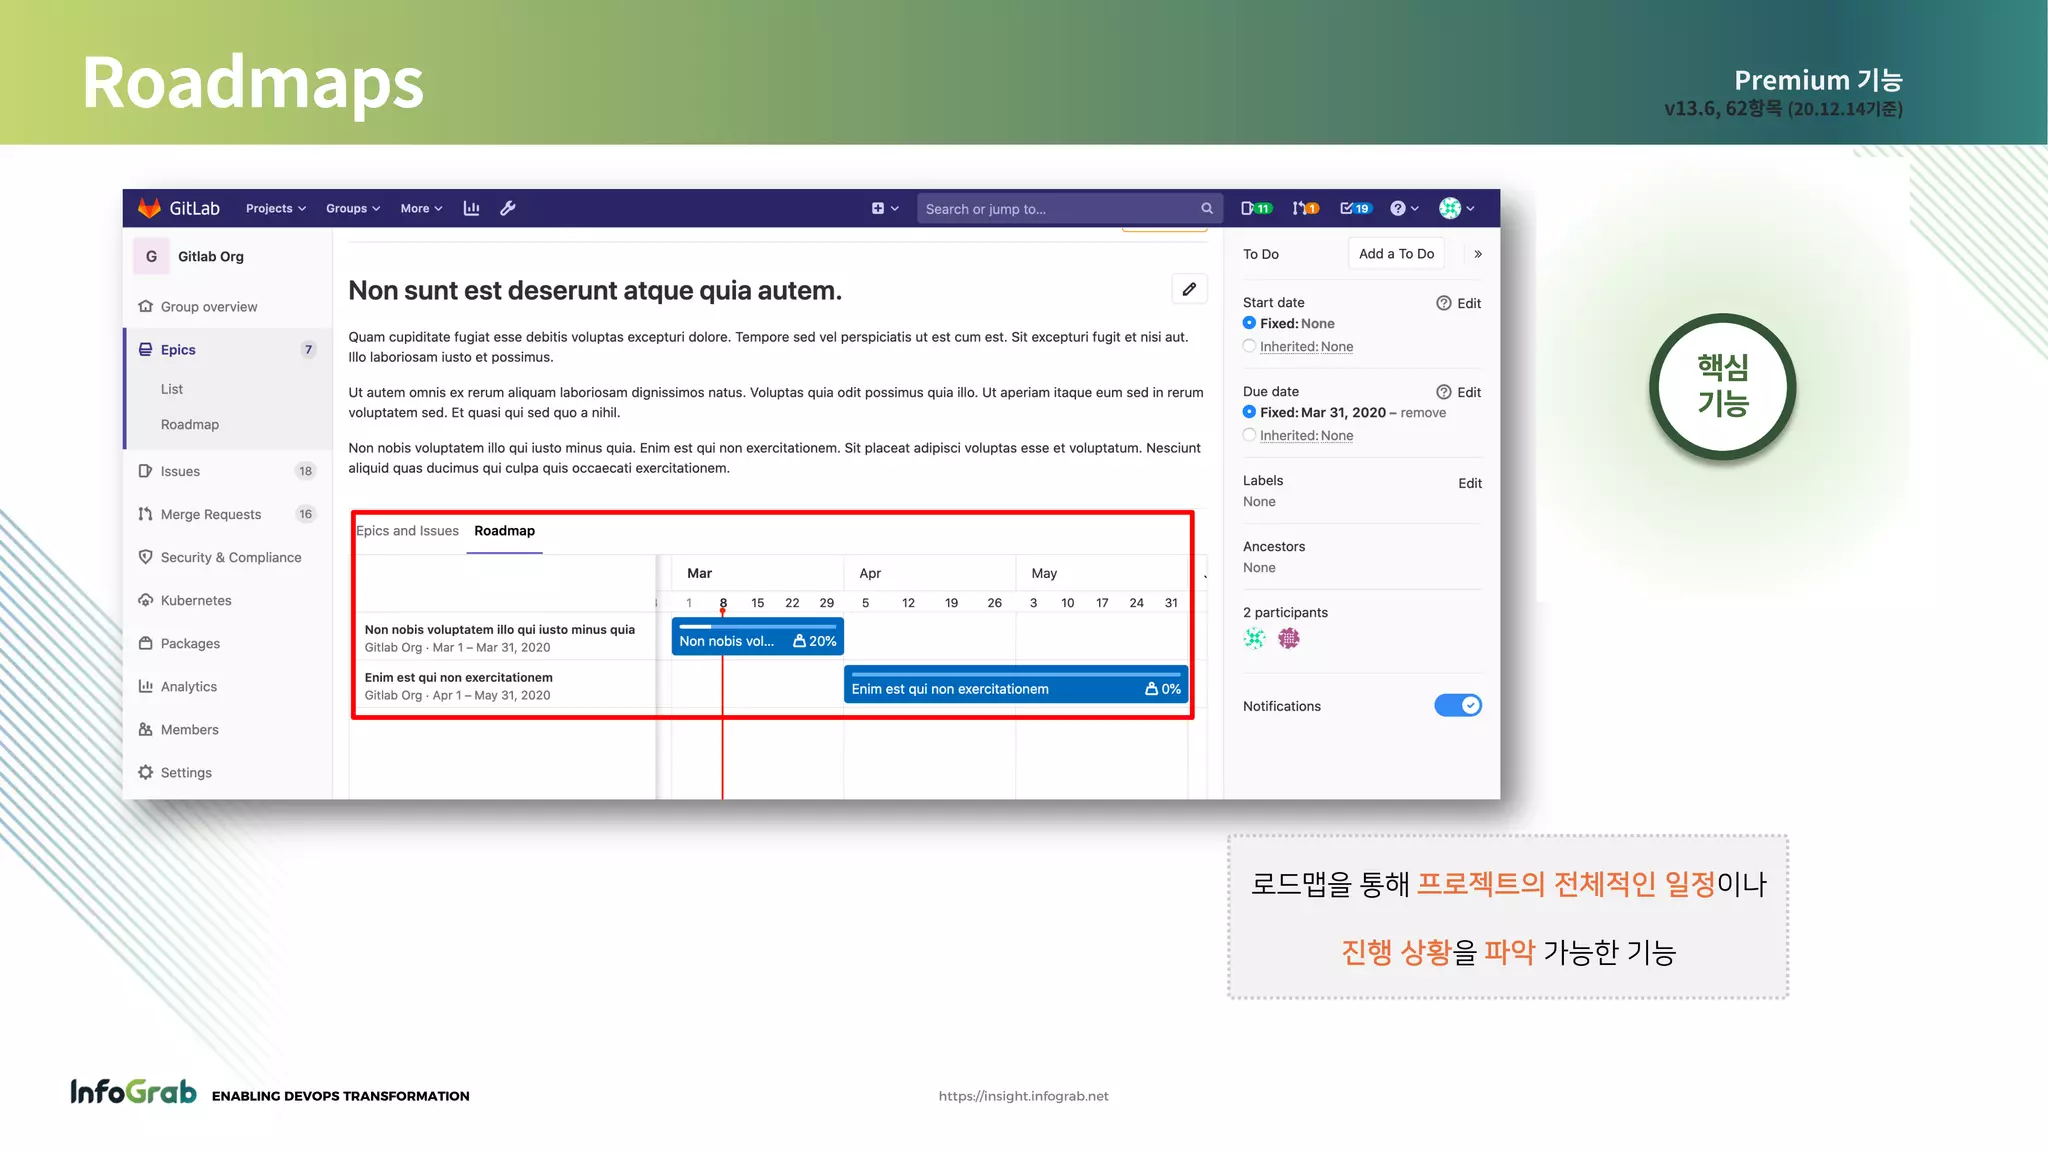This screenshot has height=1152, width=2048.
Task: Click the green participant avatar
Action: coord(1255,638)
